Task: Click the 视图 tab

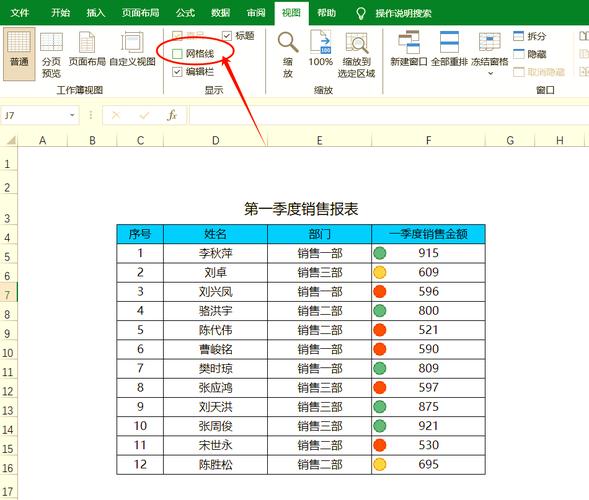Action: (x=291, y=13)
